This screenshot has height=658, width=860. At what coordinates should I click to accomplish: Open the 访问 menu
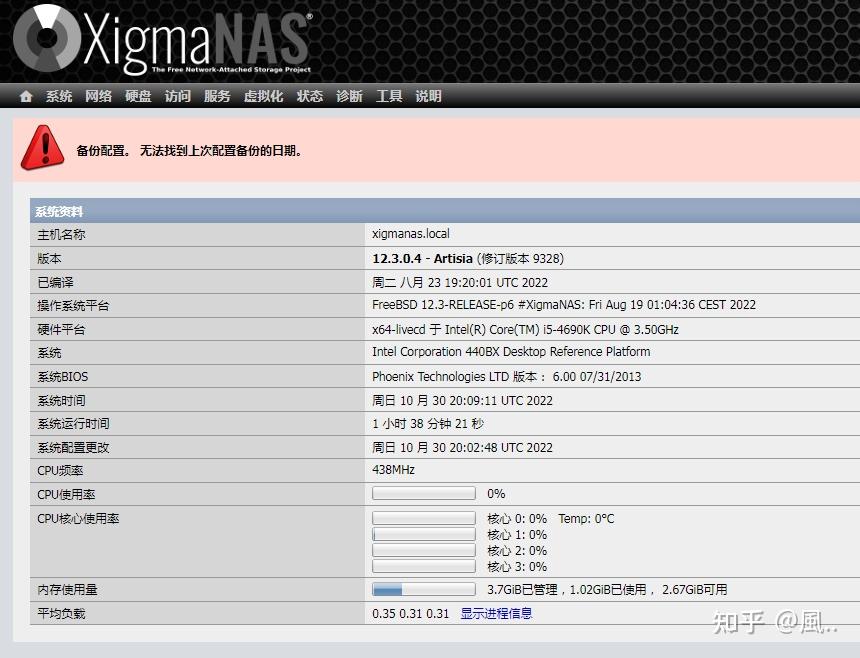point(176,96)
